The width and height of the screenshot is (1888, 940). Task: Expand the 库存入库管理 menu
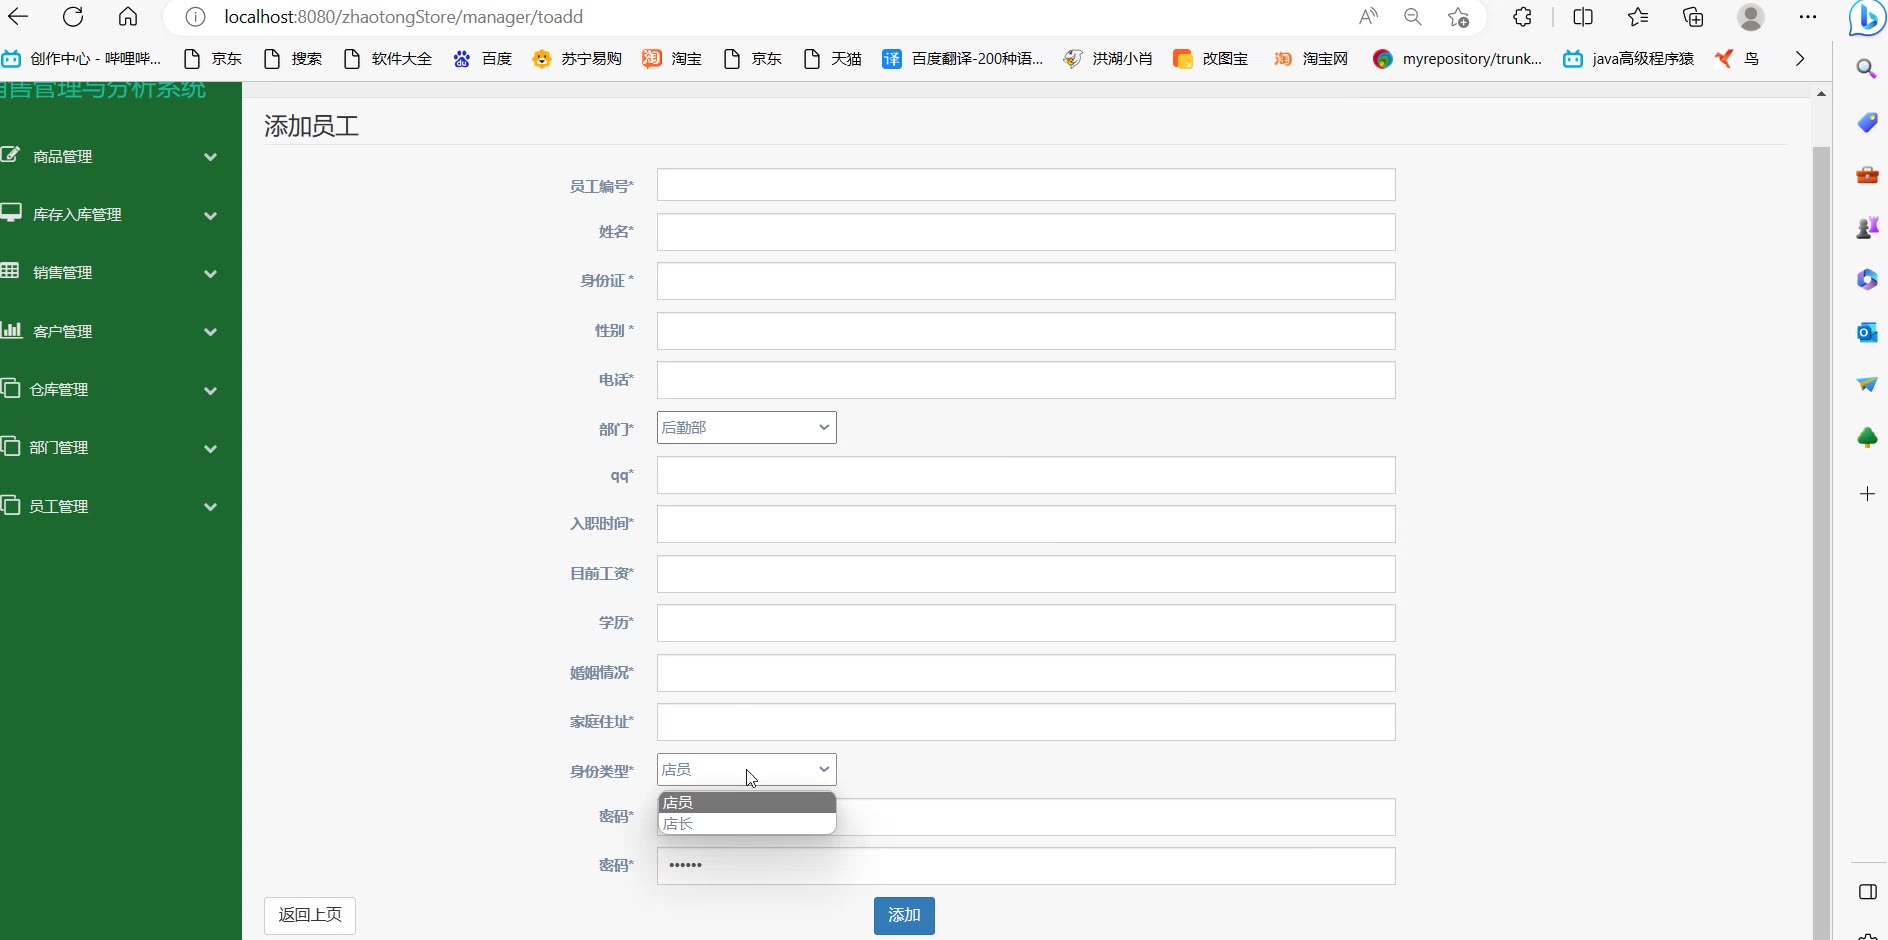click(x=110, y=215)
